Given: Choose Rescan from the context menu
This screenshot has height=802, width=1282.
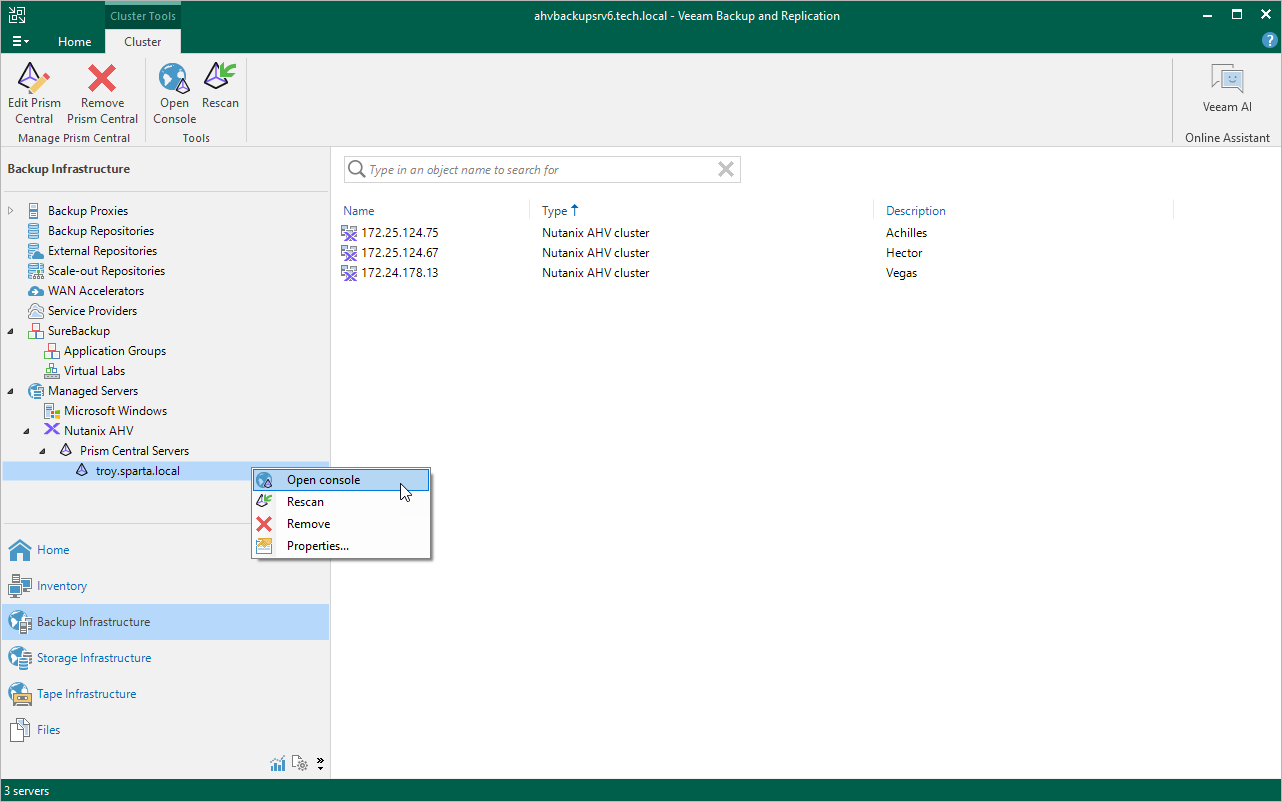Looking at the screenshot, I should 341,502.
